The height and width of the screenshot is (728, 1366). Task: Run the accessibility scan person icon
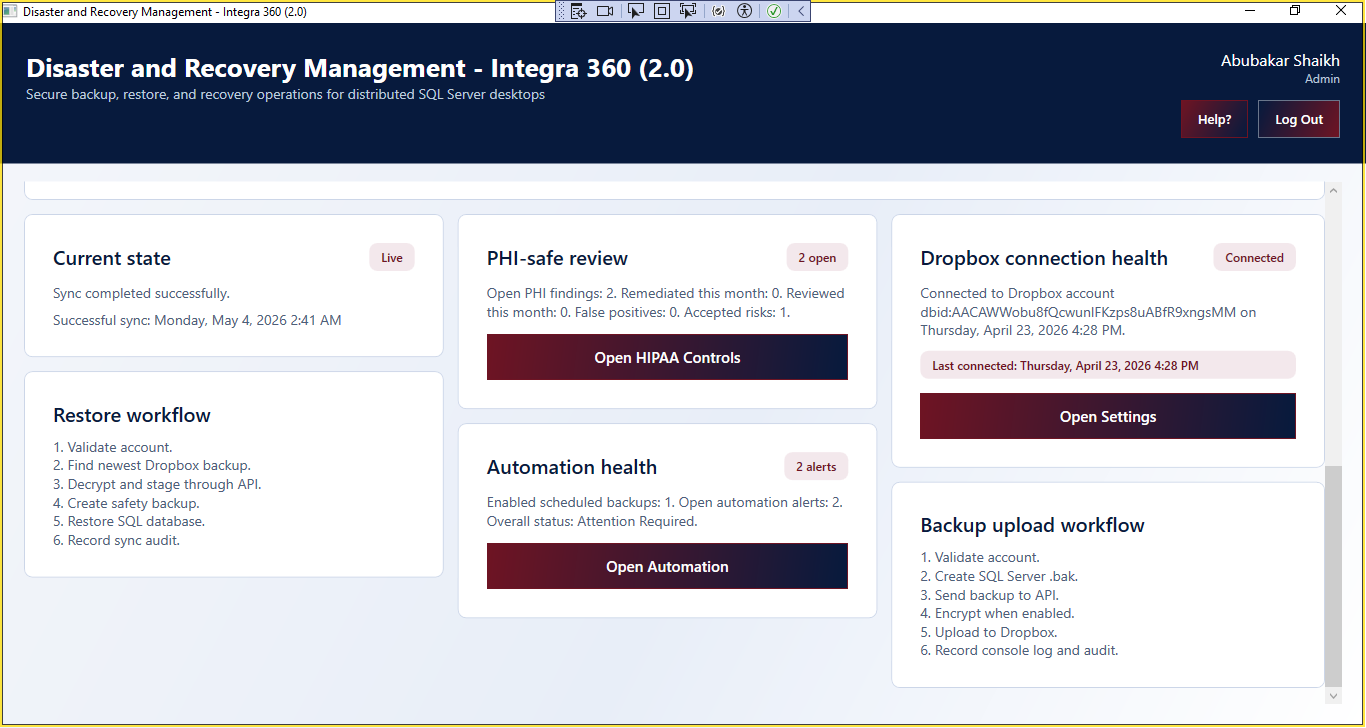744,11
